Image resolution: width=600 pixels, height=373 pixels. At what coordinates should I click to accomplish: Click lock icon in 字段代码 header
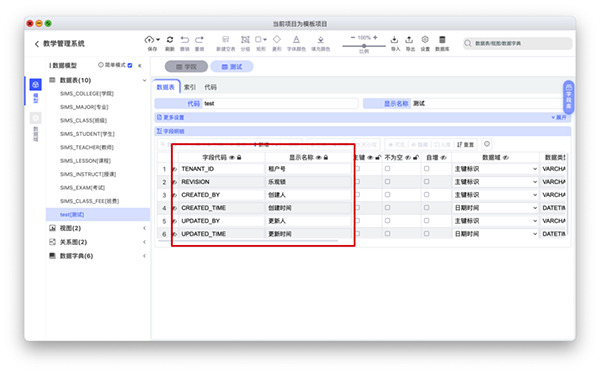(x=239, y=158)
